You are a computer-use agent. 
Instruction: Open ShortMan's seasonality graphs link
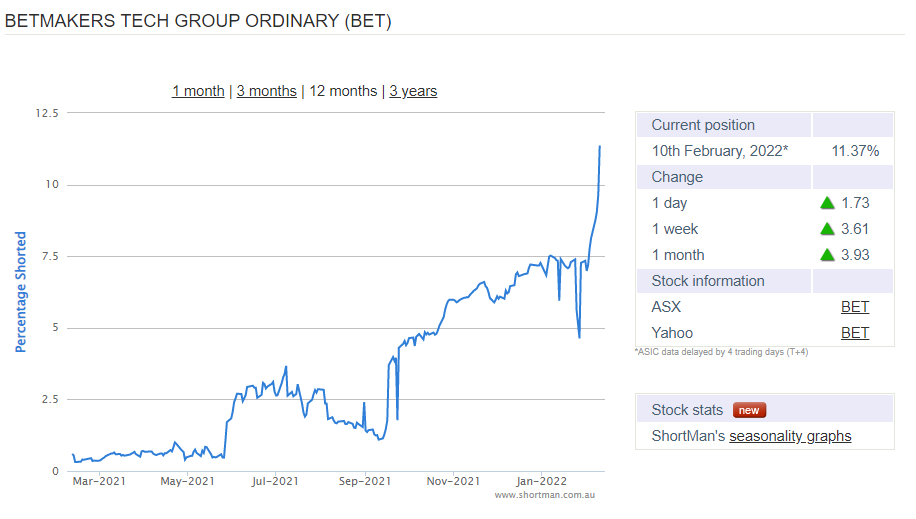point(790,436)
